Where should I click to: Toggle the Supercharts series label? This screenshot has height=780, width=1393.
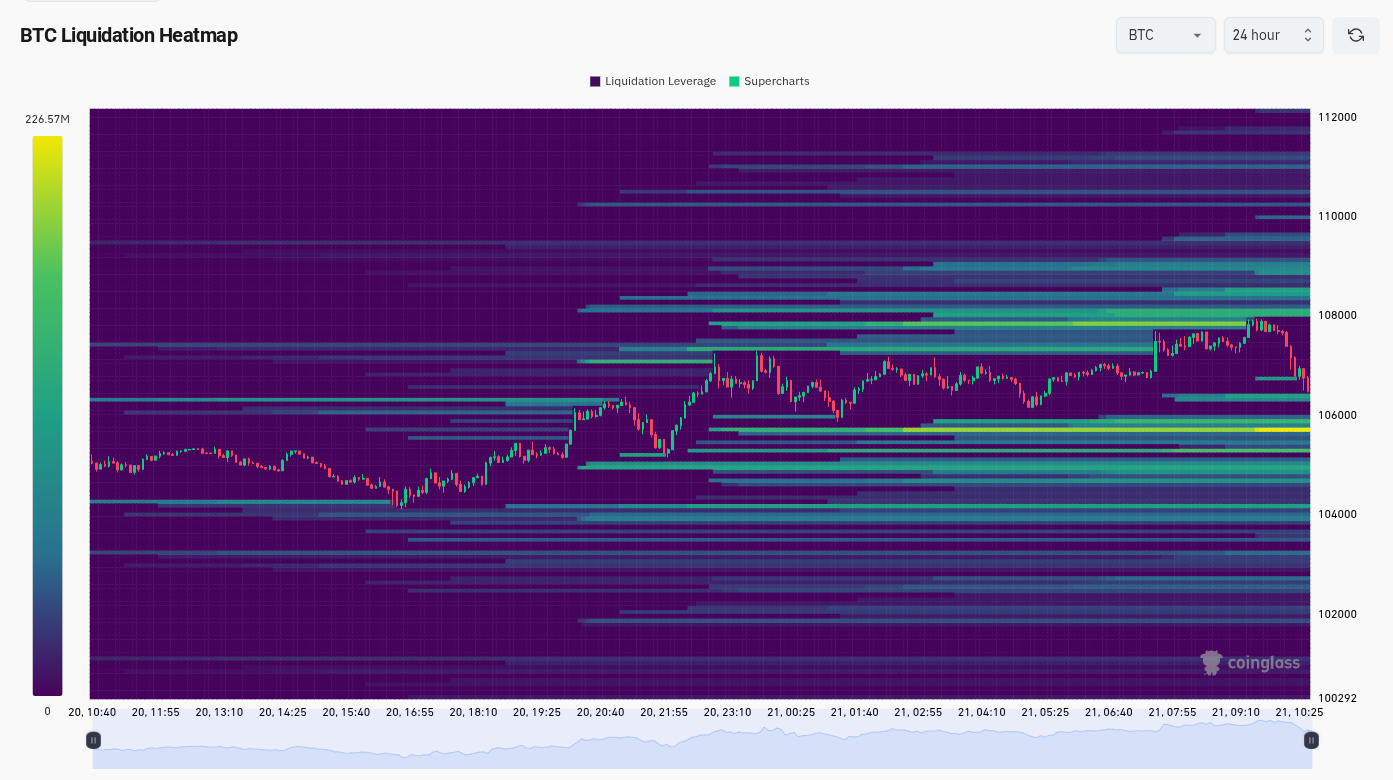(x=776, y=81)
